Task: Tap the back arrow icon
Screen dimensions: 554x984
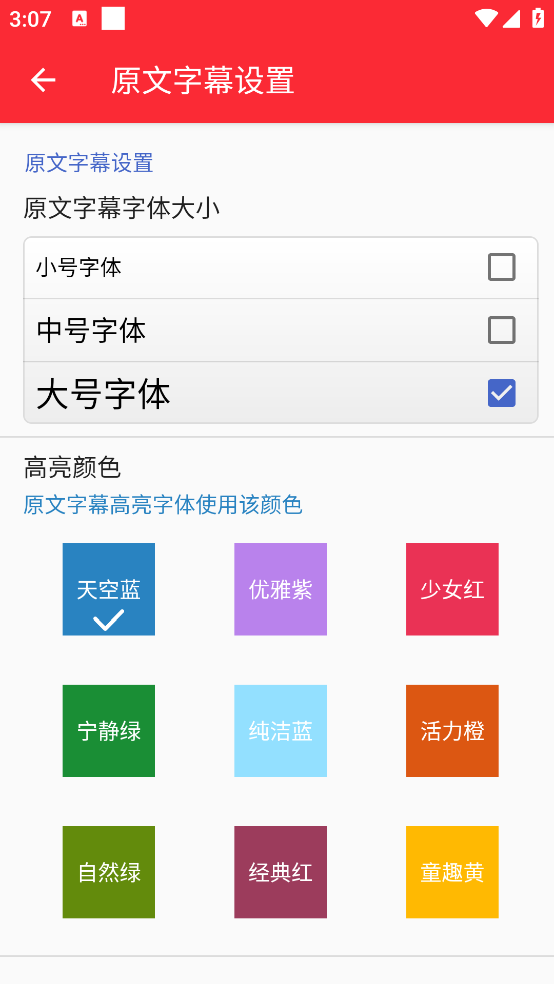Action: (x=43, y=80)
